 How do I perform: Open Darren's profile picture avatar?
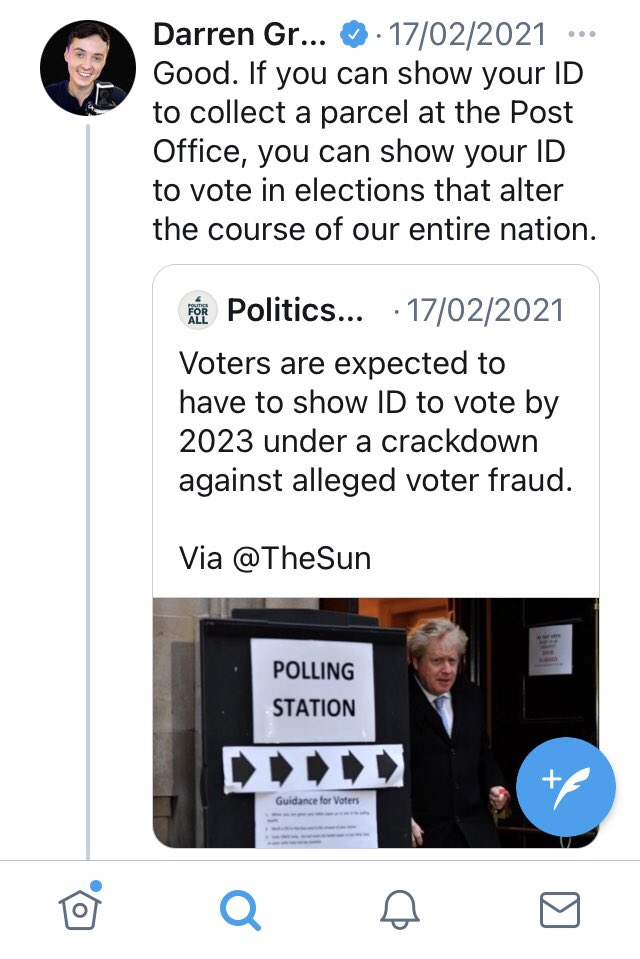coord(87,68)
